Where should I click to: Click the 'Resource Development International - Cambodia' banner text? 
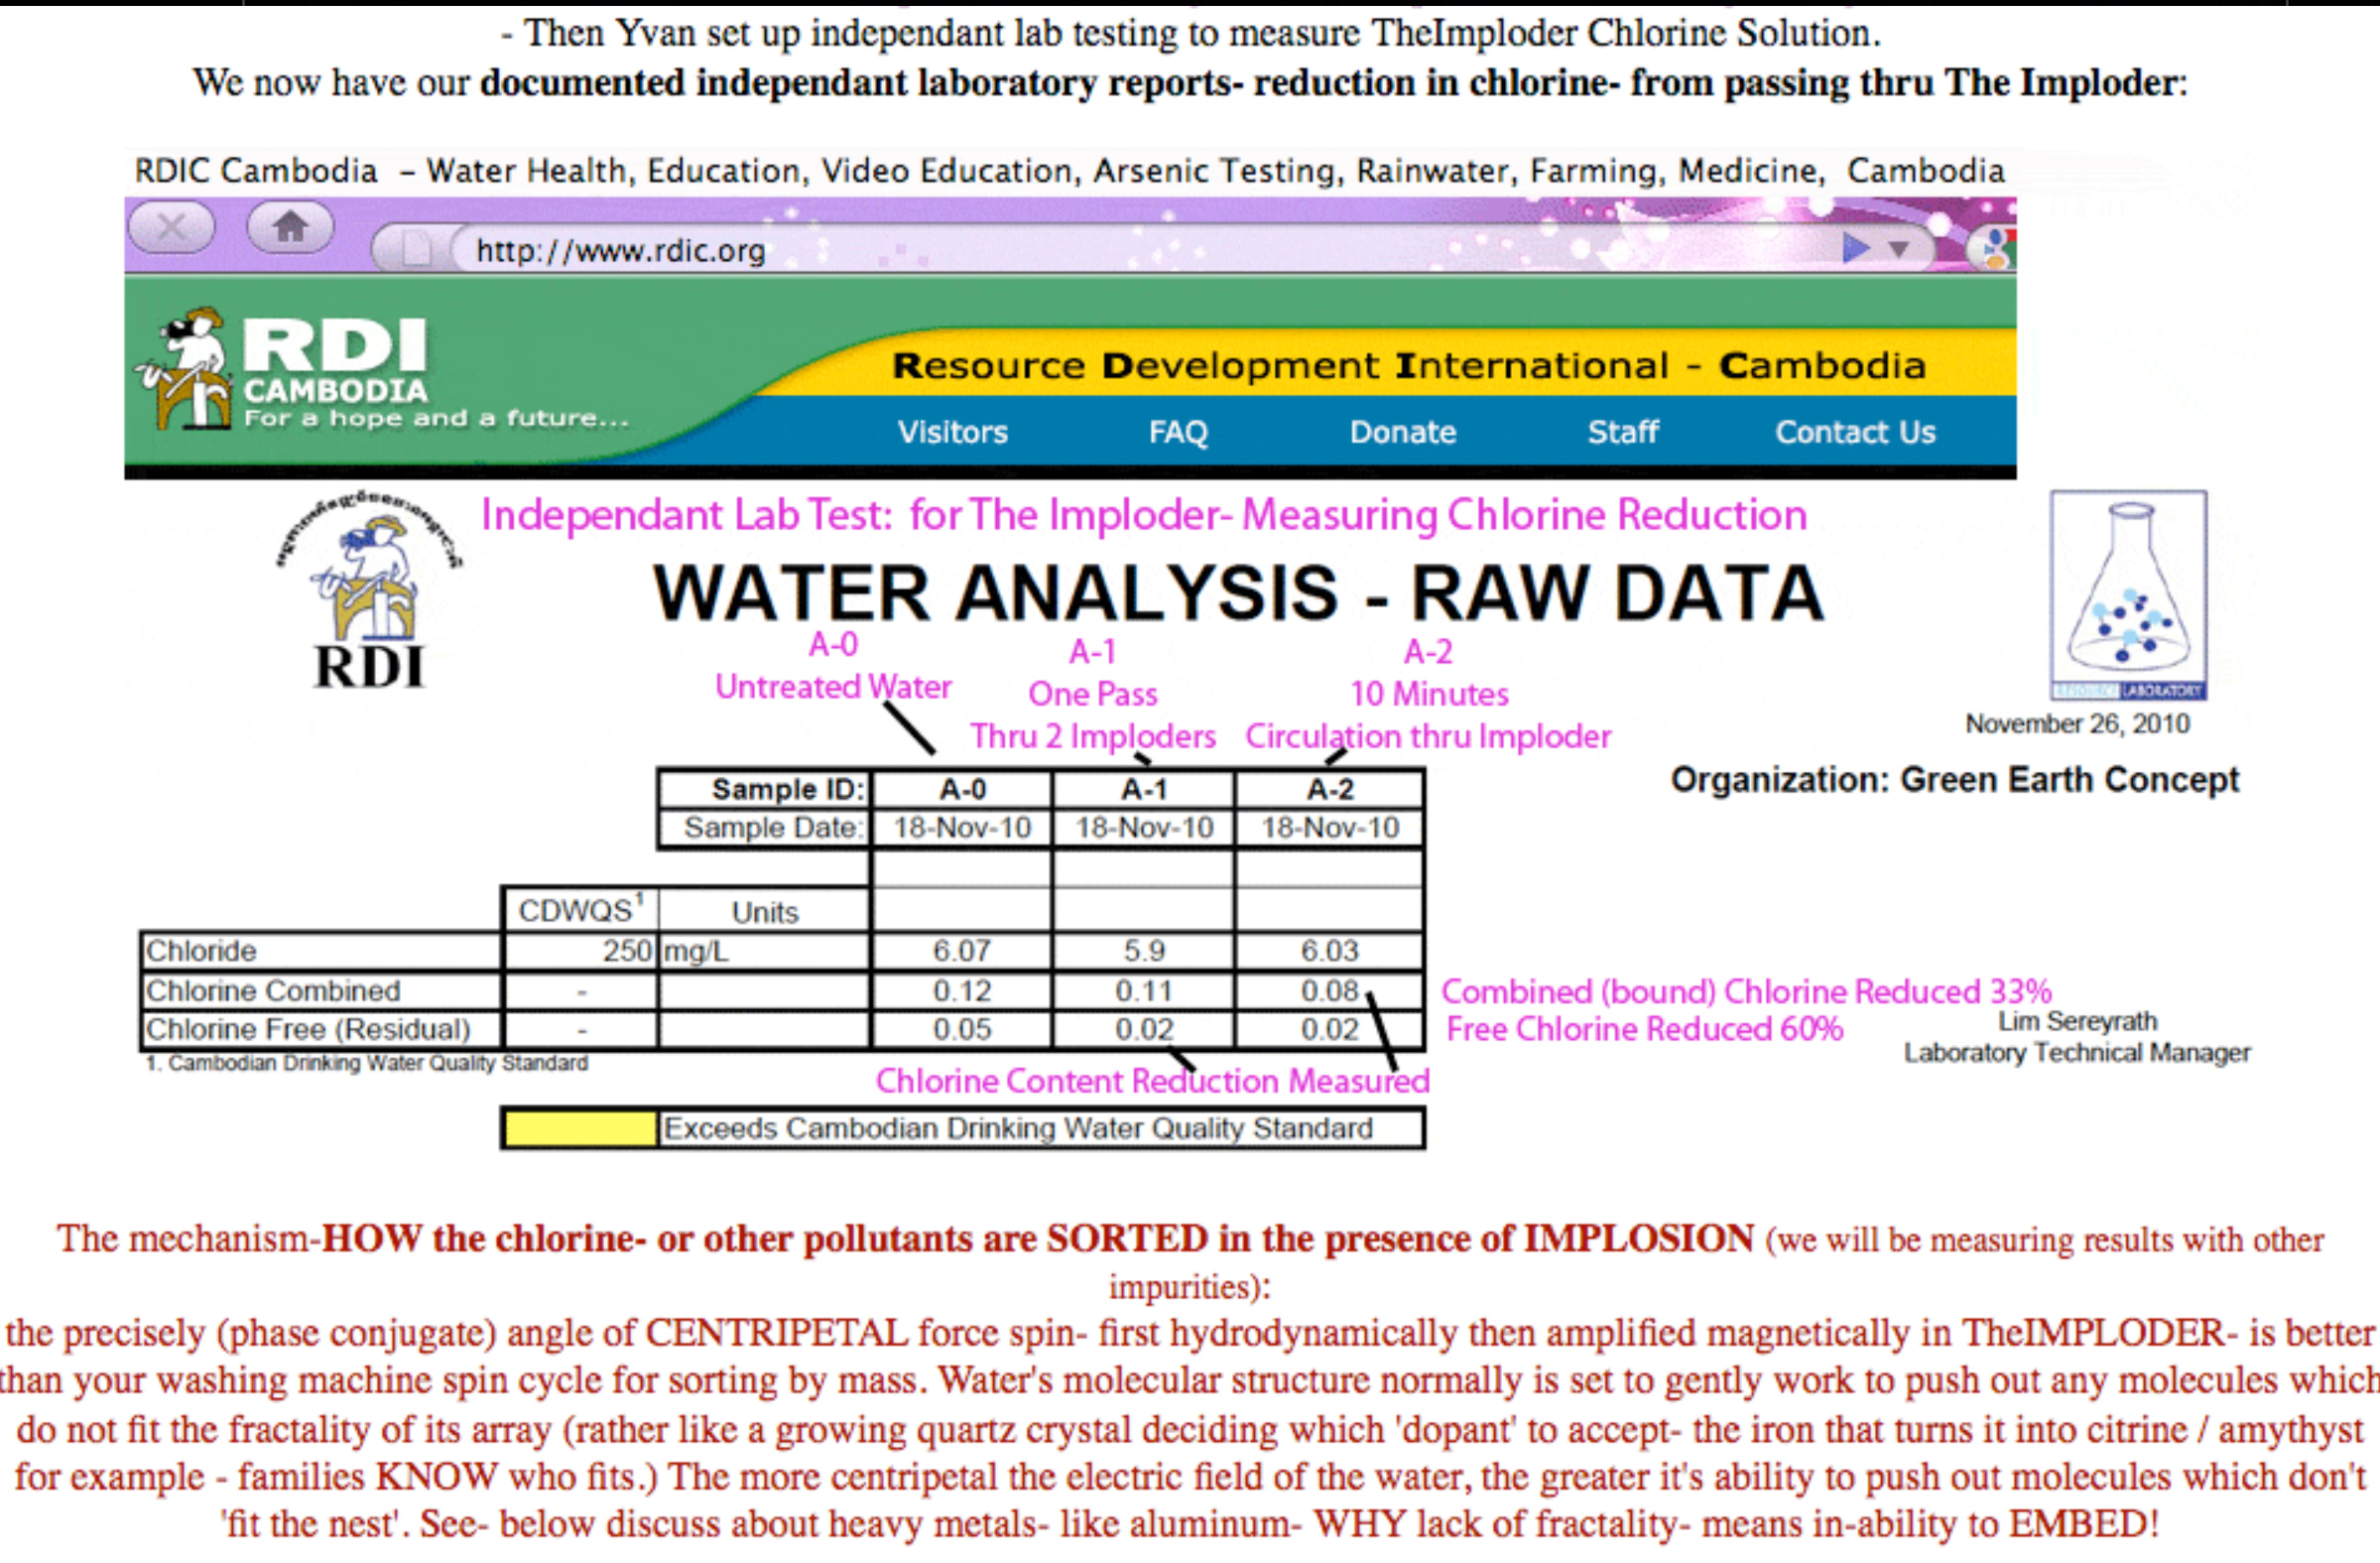(1409, 366)
